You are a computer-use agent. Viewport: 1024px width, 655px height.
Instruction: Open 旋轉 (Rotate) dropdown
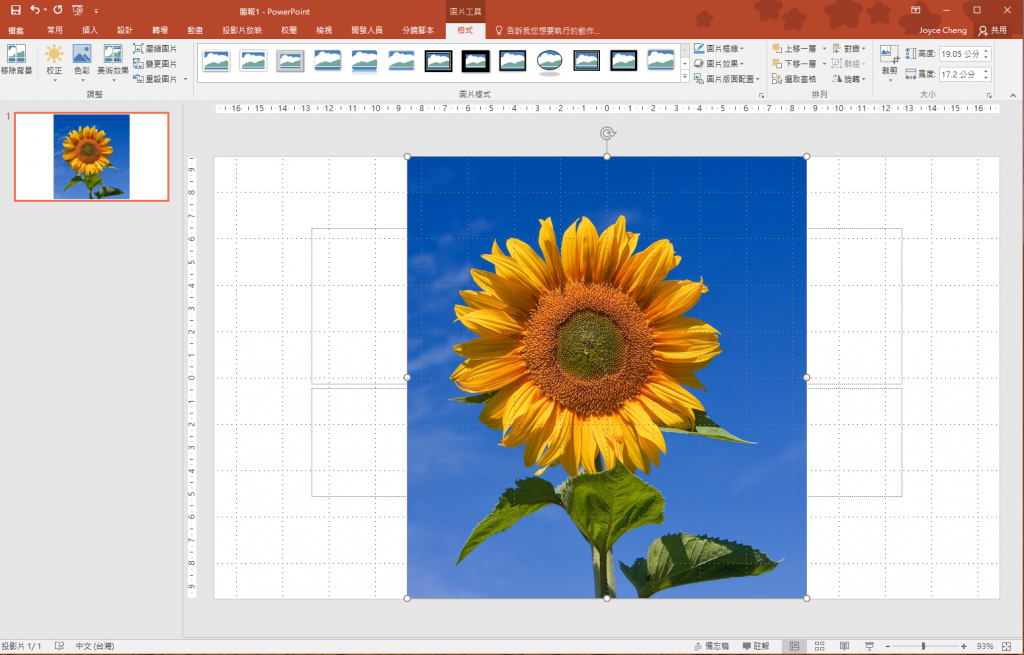(849, 79)
